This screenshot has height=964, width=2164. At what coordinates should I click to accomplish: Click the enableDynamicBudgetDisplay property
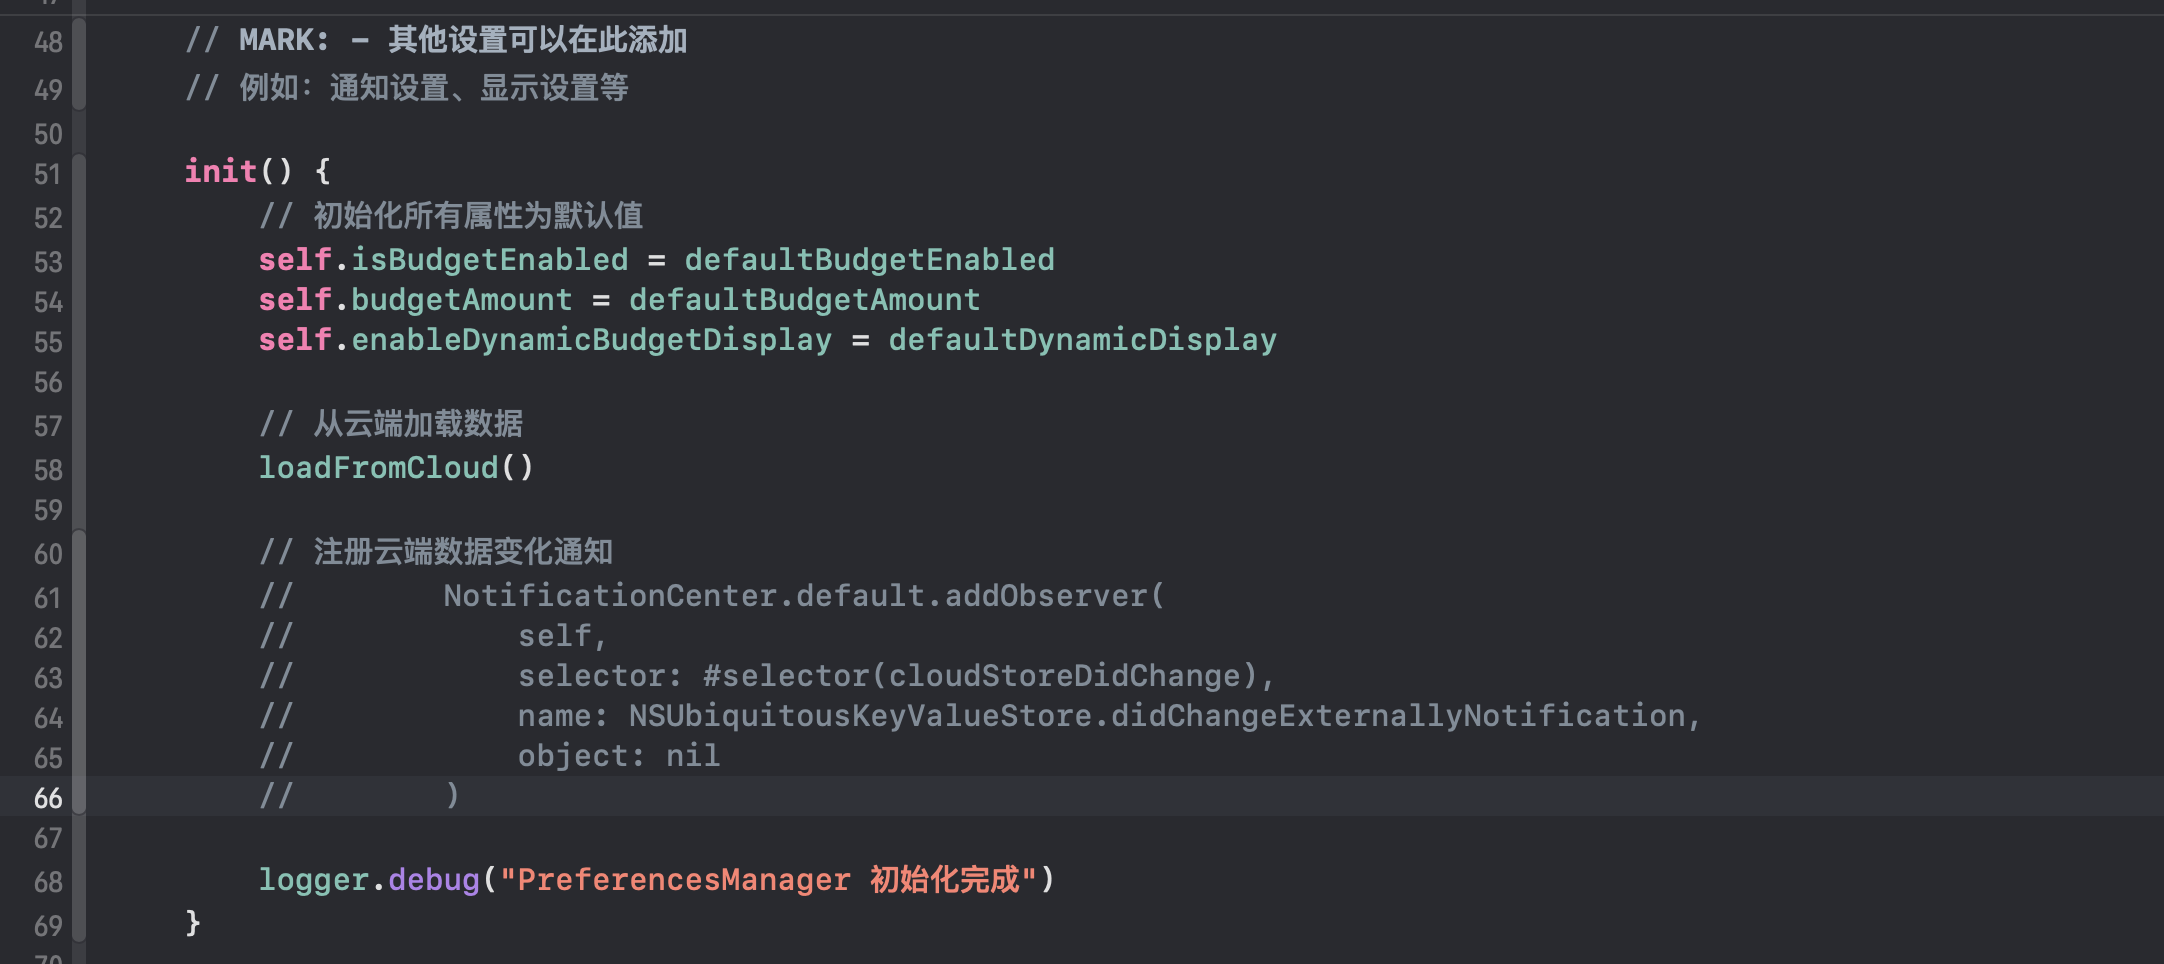point(591,340)
